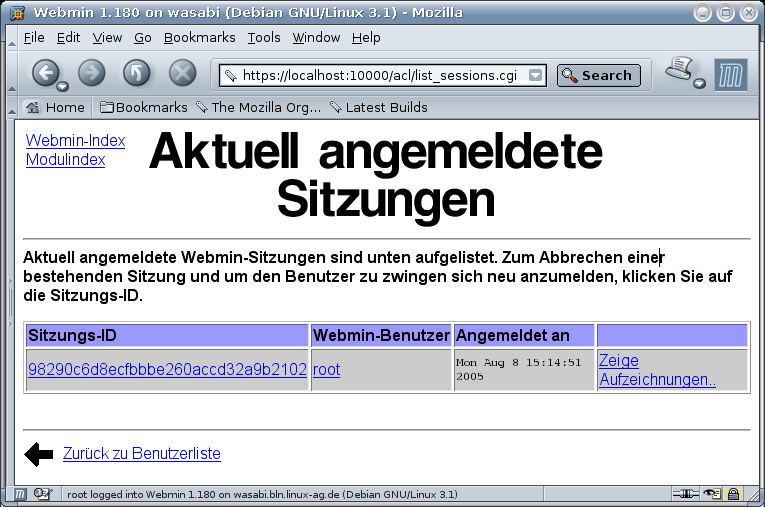Open the View menu
765x507 pixels.
point(107,38)
